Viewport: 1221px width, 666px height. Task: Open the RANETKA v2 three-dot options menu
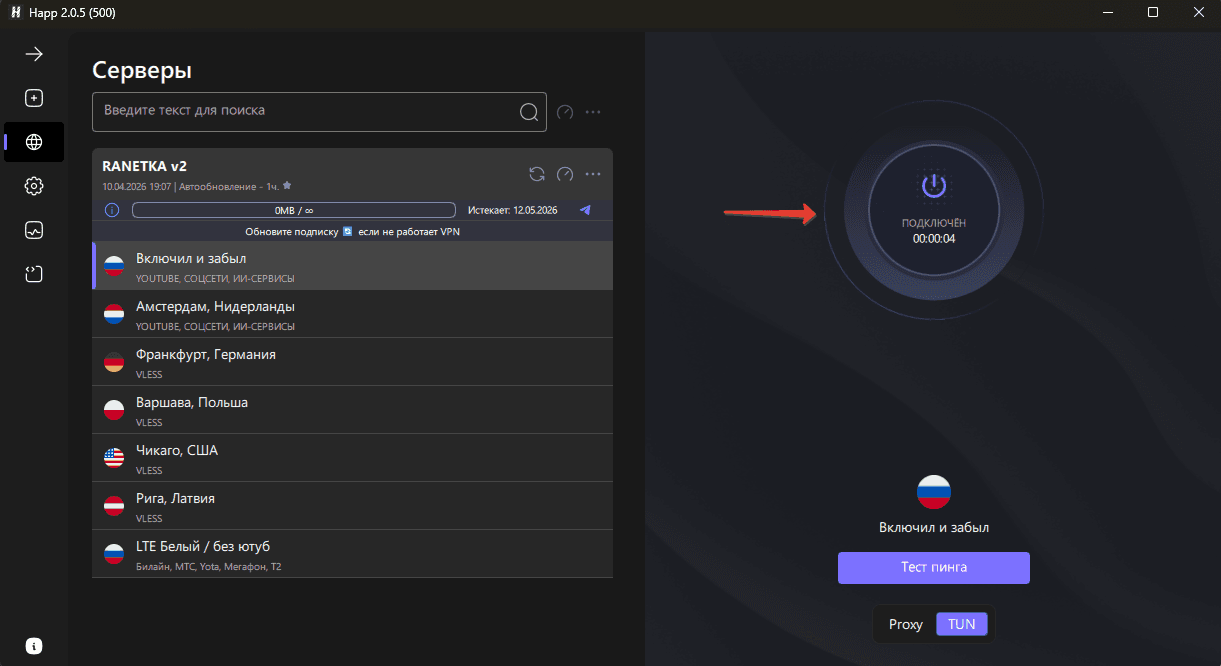coord(593,174)
